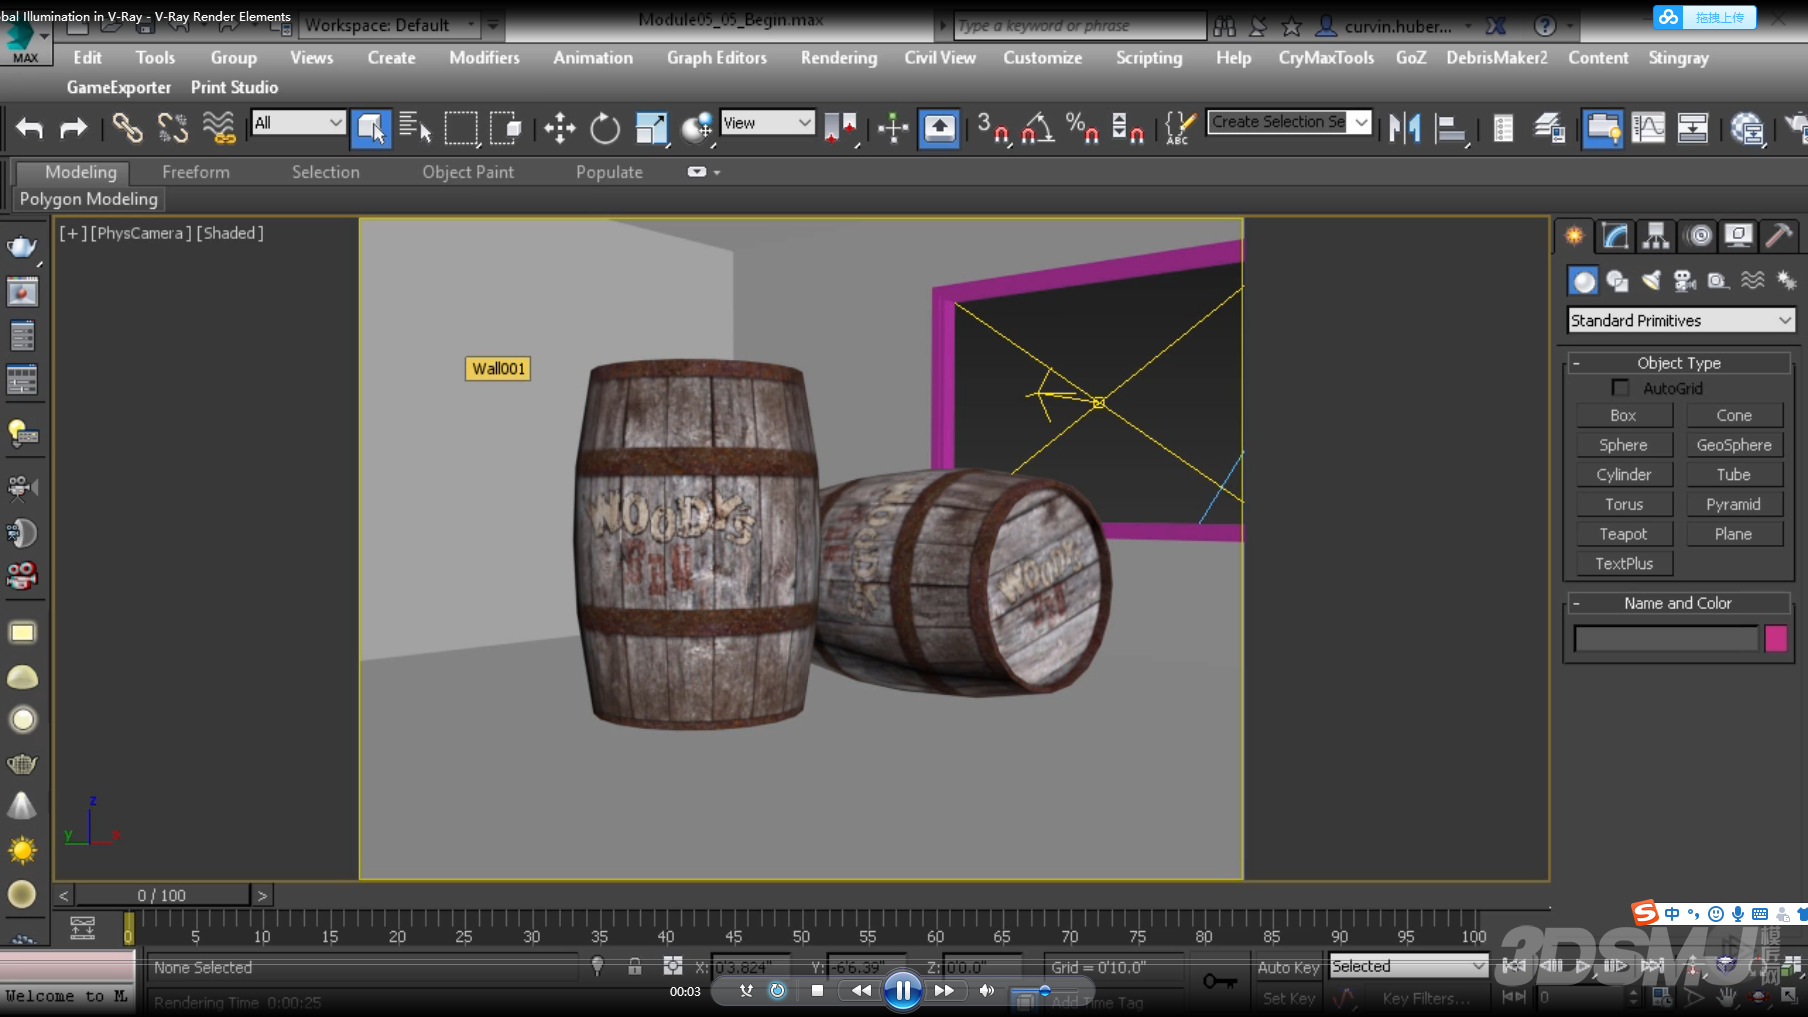The height and width of the screenshot is (1017, 1808).
Task: Open the Display panel tab icon
Action: pos(1738,236)
